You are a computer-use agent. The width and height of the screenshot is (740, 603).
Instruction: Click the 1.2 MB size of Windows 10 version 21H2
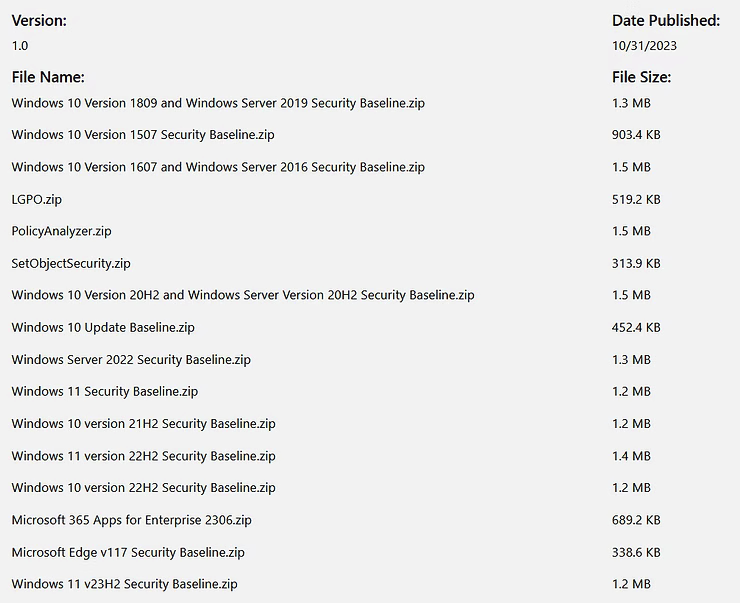[631, 424]
